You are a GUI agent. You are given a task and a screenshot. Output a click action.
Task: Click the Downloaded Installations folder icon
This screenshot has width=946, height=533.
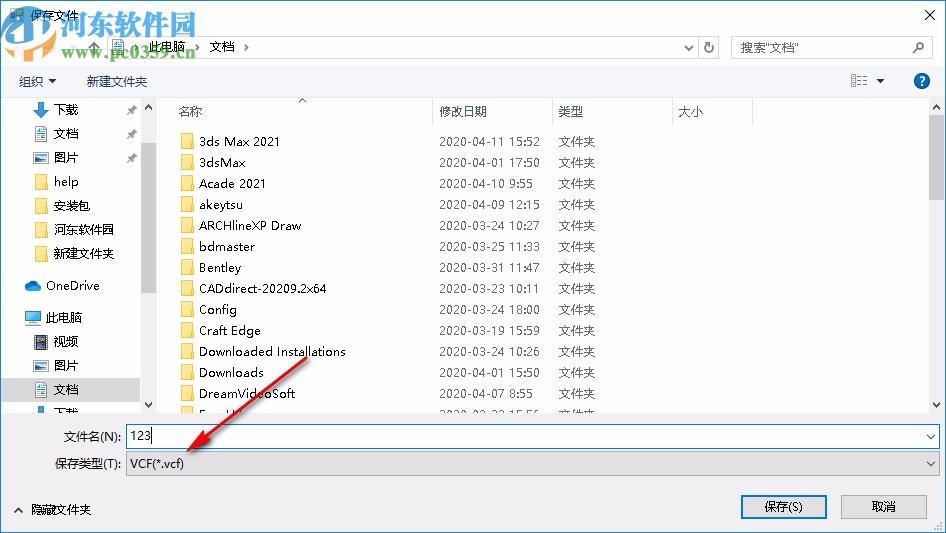[x=187, y=351]
